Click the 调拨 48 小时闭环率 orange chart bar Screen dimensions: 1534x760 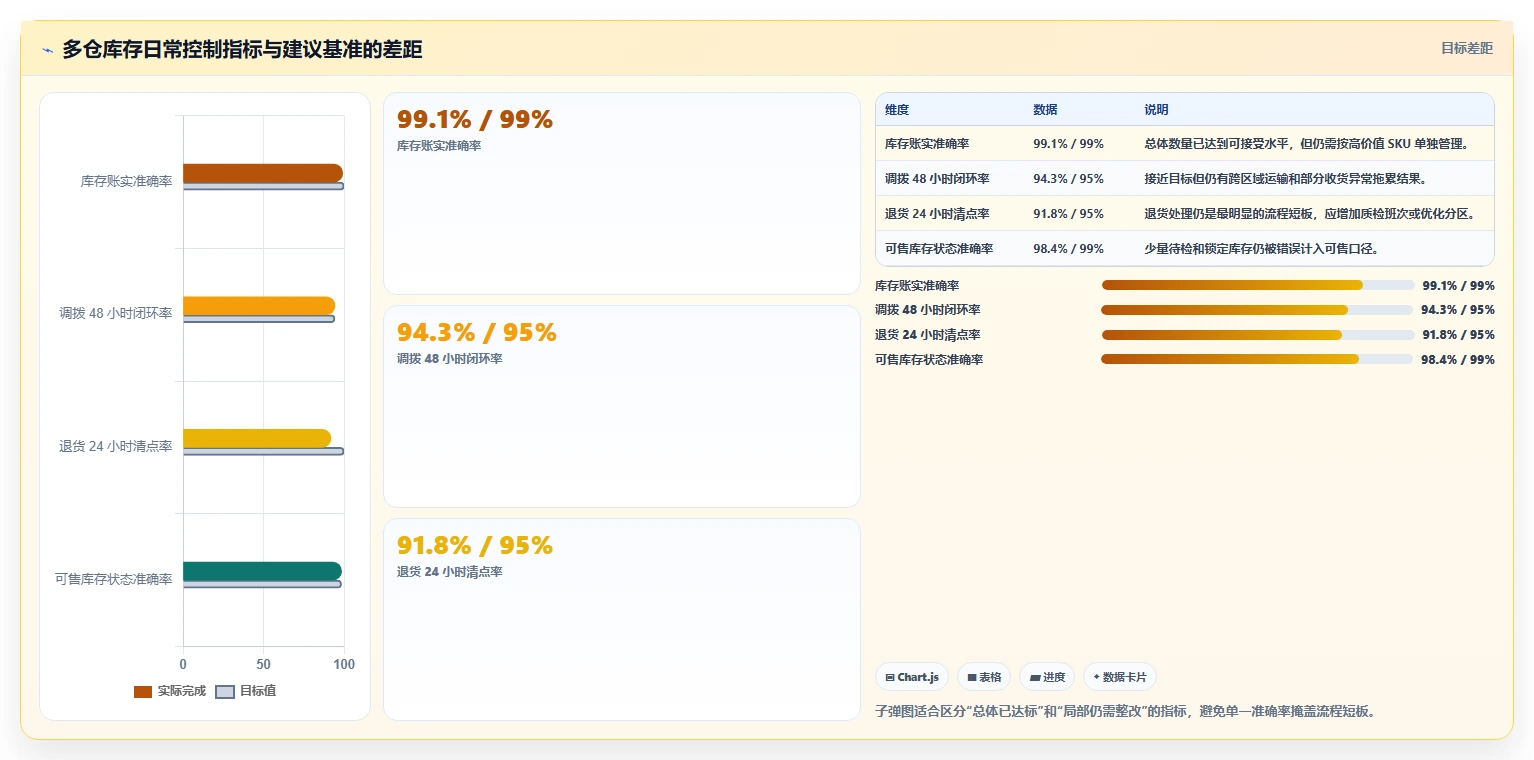259,306
